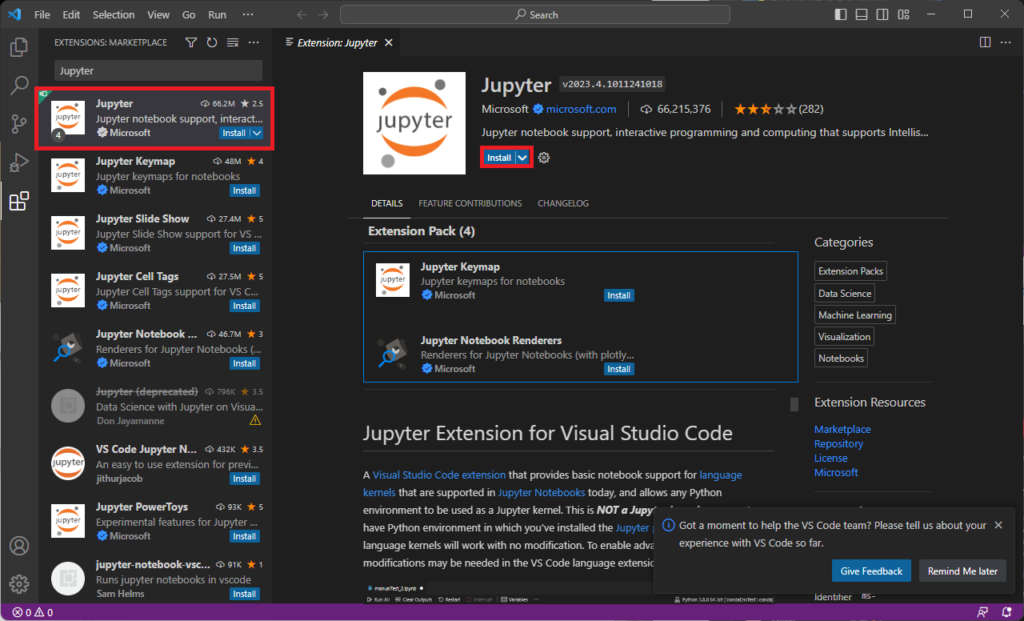Click the extension search field with Jupyter
The width and height of the screenshot is (1024, 621).
click(158, 71)
